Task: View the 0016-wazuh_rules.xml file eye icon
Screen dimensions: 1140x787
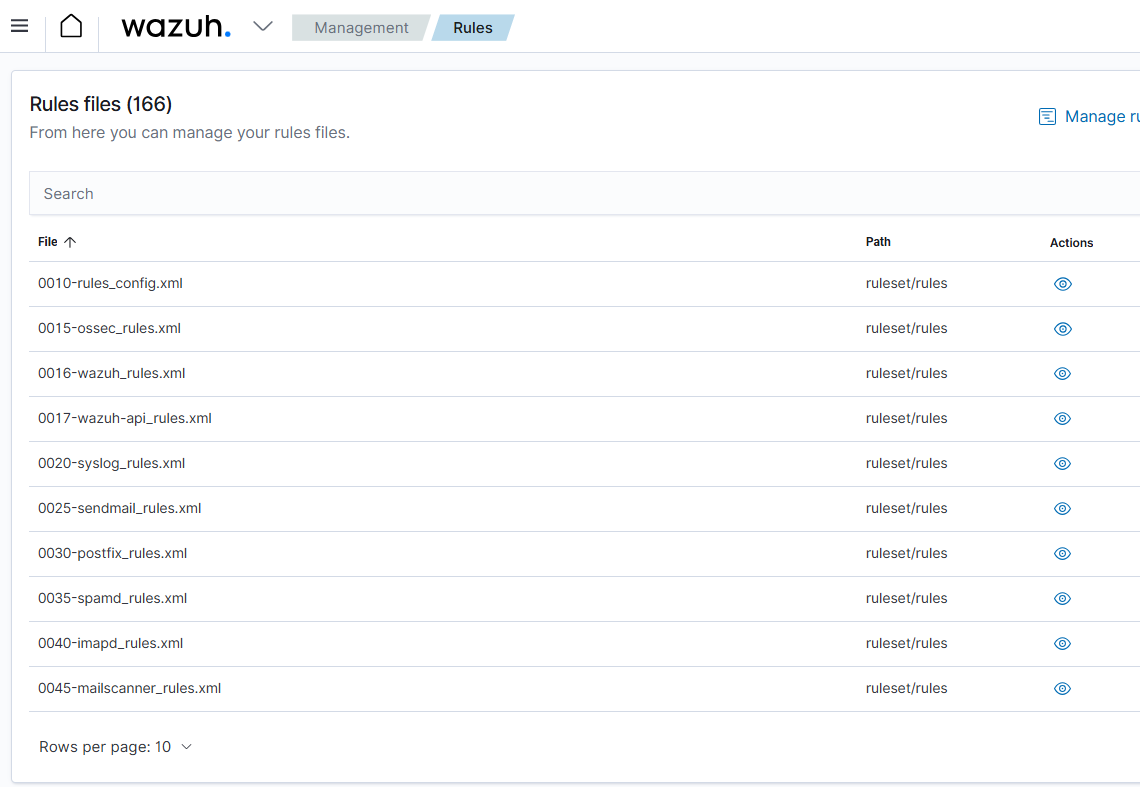Action: click(x=1062, y=374)
